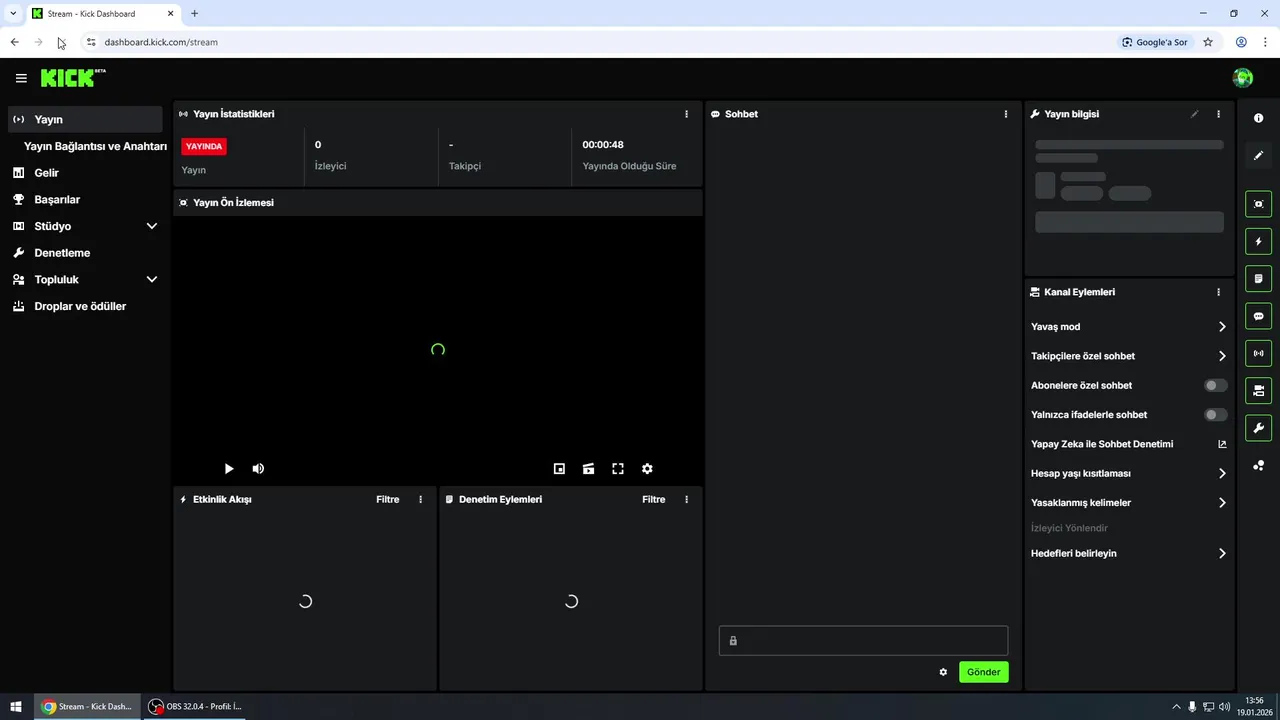Open a new browser tab with plus
Screen dimensions: 1280x720
194,14
